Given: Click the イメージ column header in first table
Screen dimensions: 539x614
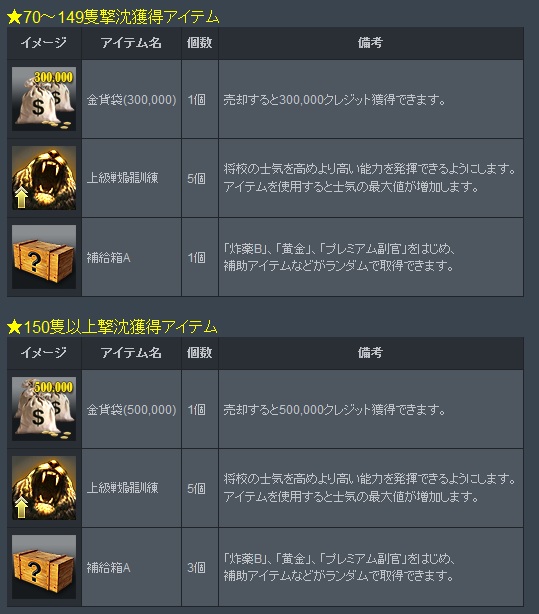Looking at the screenshot, I should [44, 43].
